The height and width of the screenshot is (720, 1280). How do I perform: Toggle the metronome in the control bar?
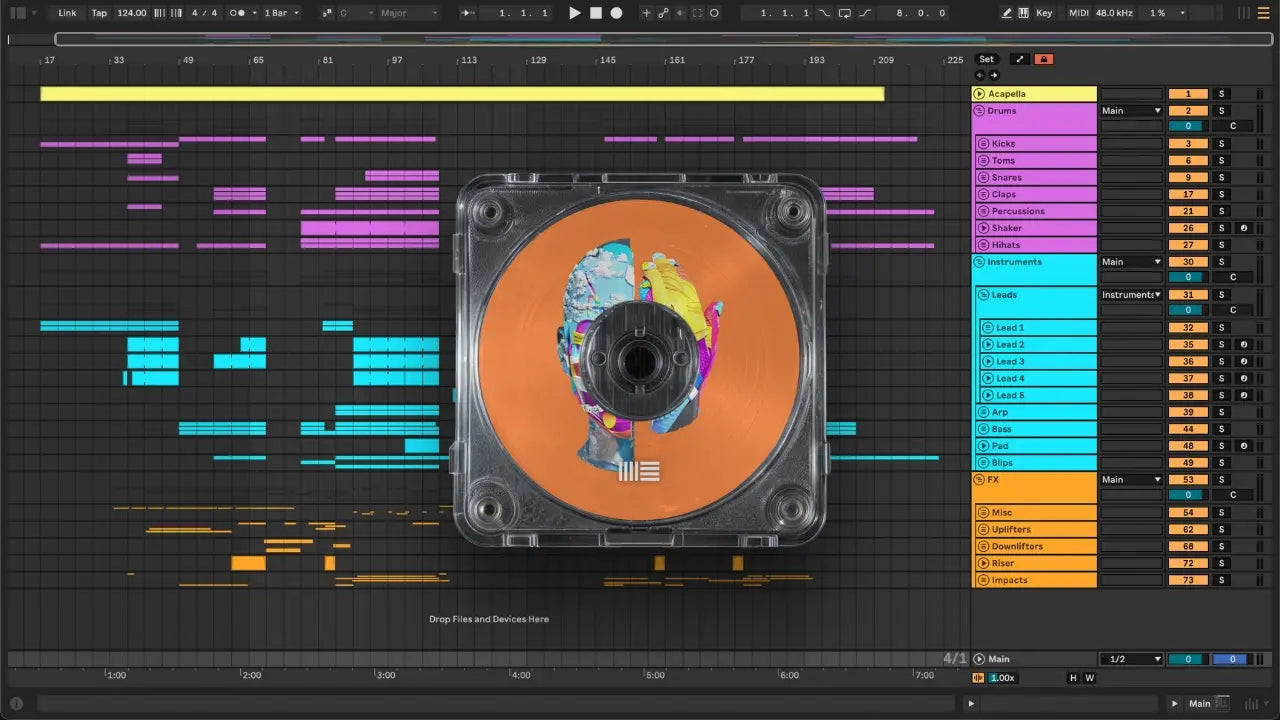(x=239, y=13)
